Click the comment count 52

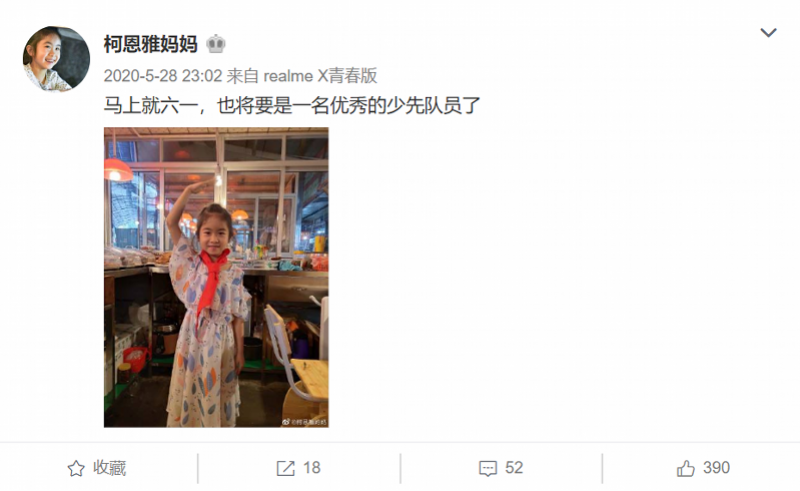[x=514, y=468]
